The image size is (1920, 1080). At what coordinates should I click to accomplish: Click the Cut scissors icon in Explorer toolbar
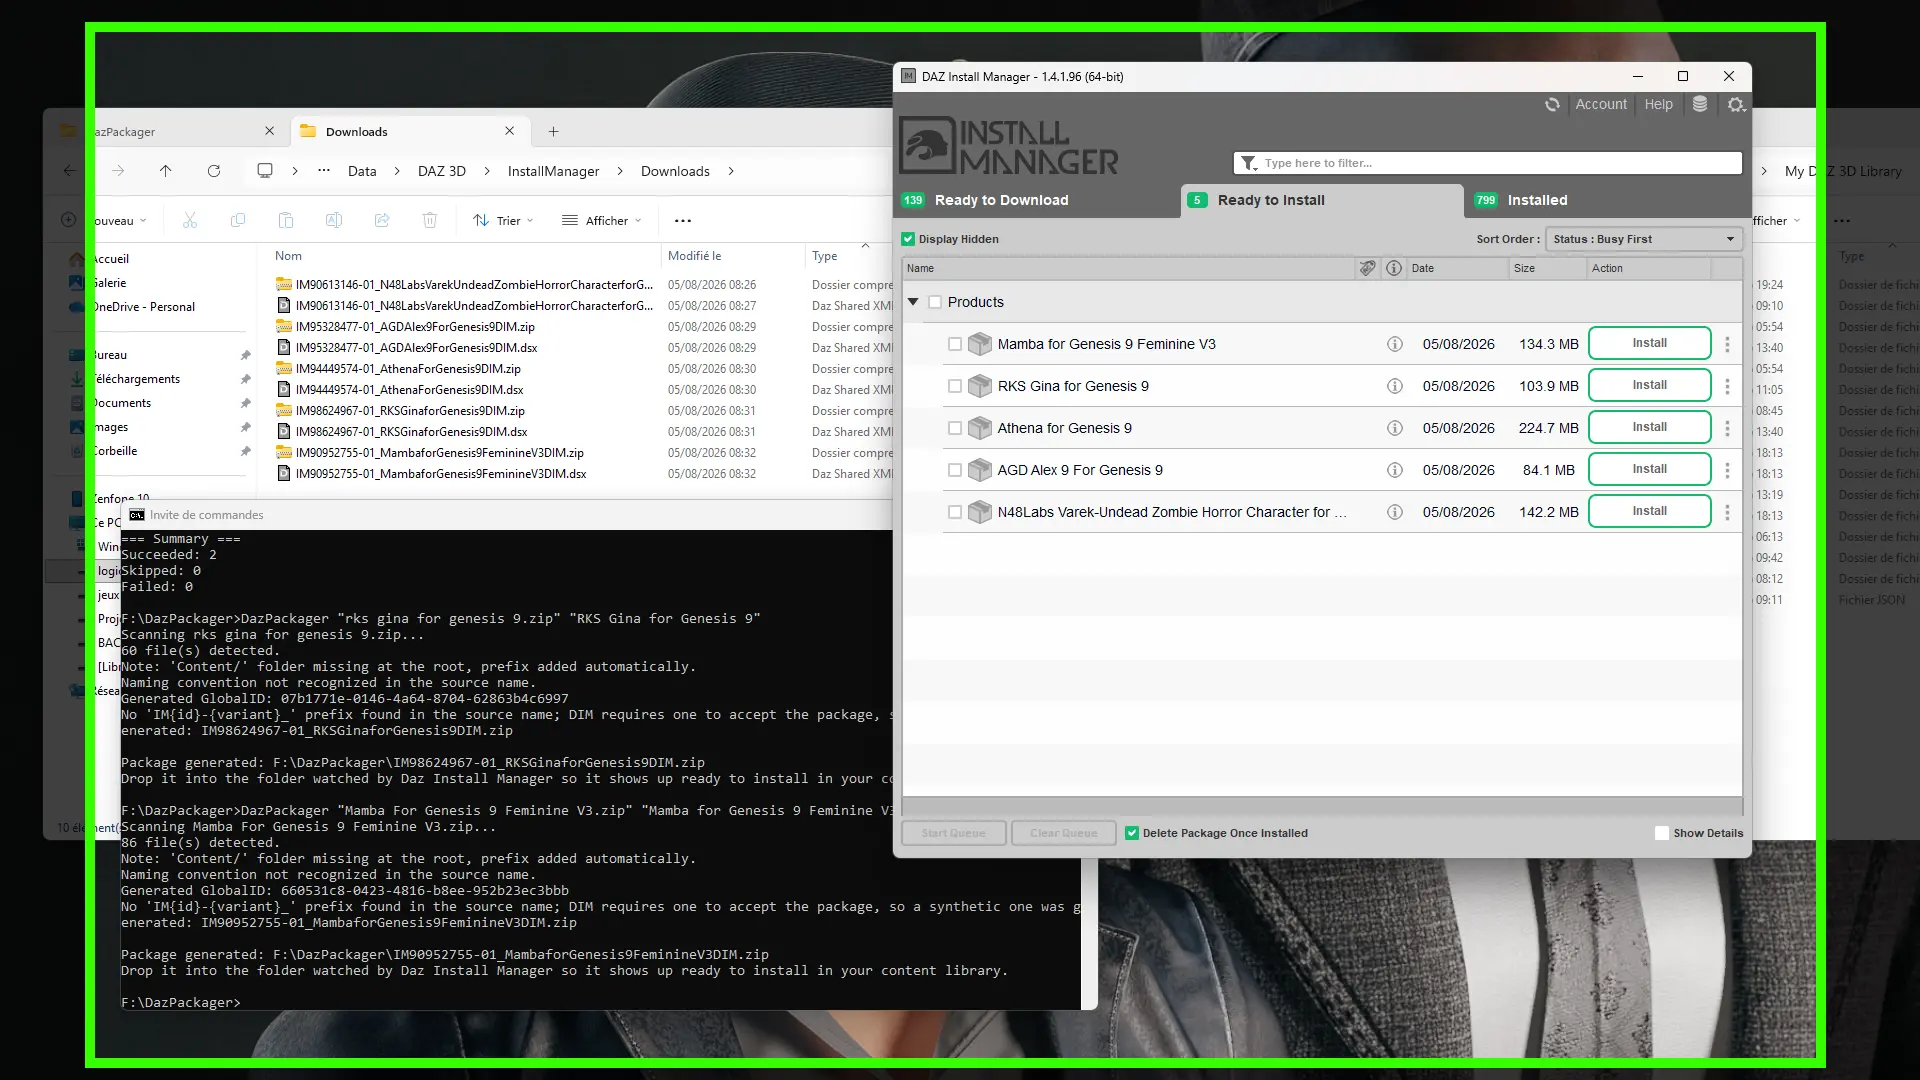coord(190,221)
